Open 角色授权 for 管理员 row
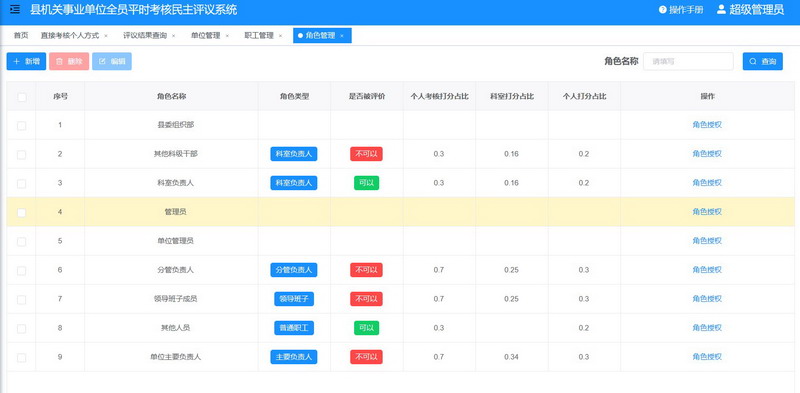Screen dimensions: 800x393 point(707,212)
